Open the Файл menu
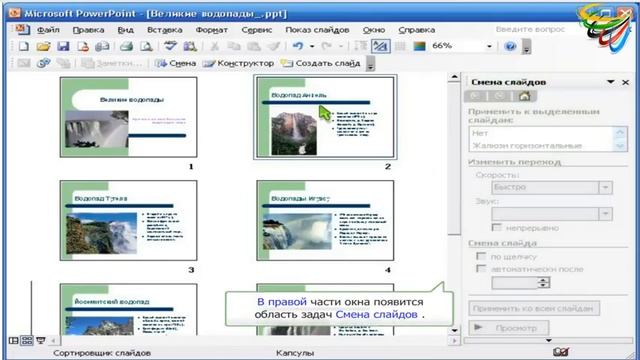Screen dimensions: 640x360 click(48, 30)
